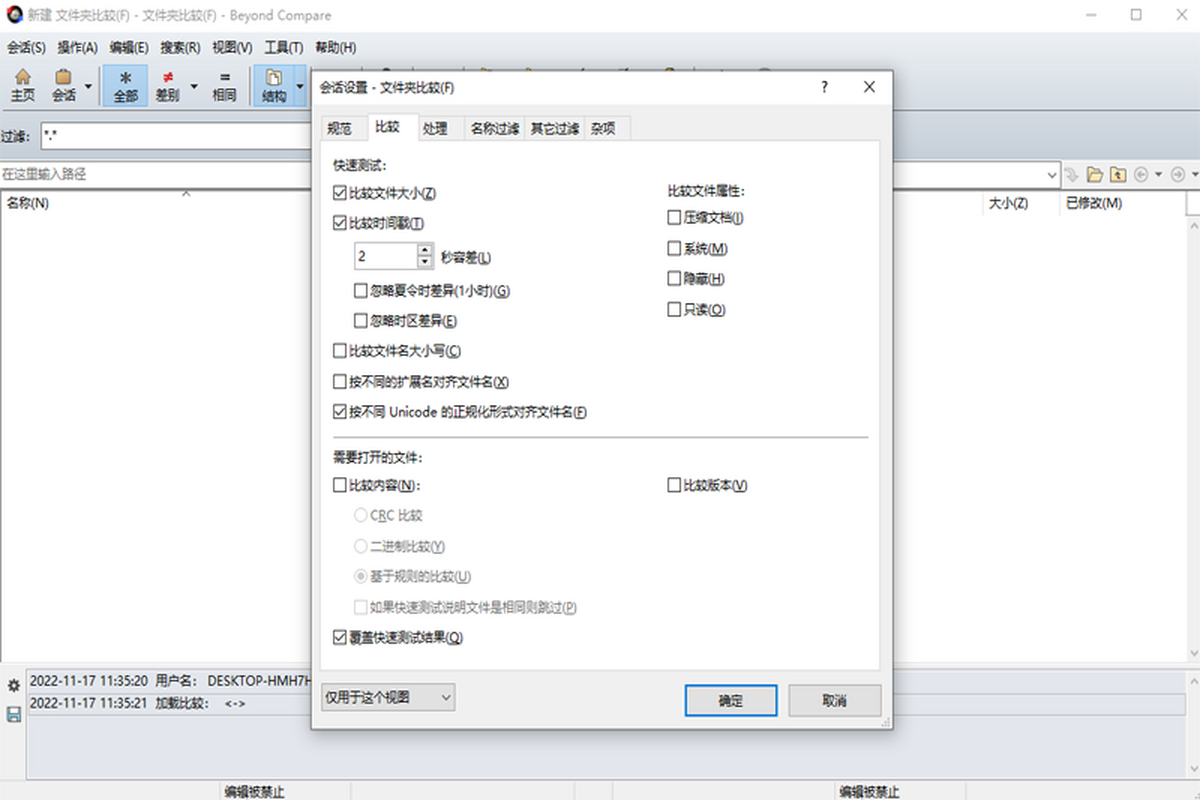Expand the 差别 toolbar dropdown arrow
The image size is (1200, 800).
(194, 86)
